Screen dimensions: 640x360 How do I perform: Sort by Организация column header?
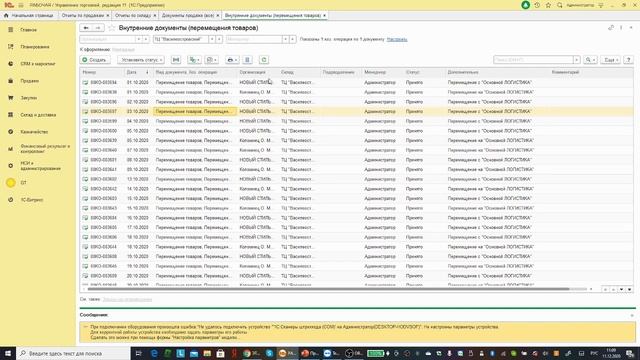[x=258, y=72]
